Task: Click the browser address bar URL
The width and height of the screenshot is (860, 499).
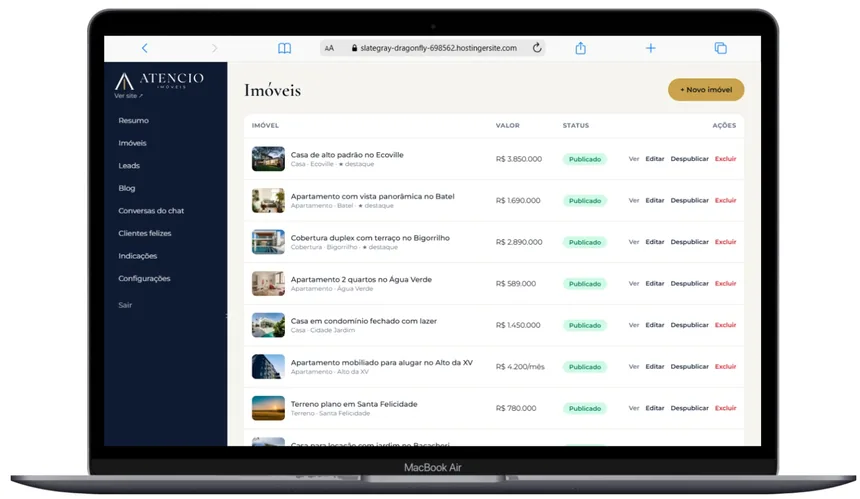Action: (438, 48)
